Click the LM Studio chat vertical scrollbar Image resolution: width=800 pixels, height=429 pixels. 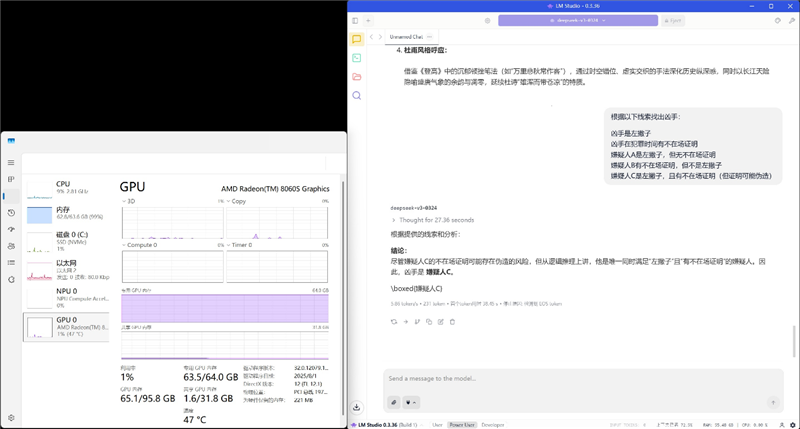794,341
